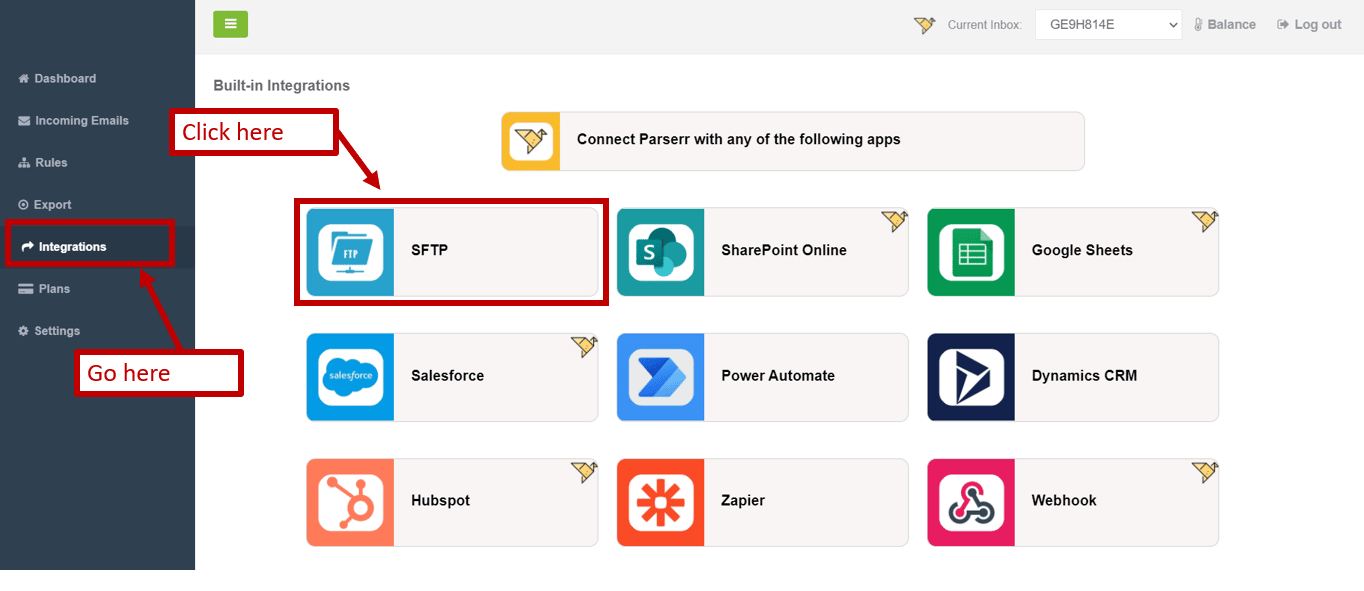Open the Hubspot integration

[x=451, y=502]
